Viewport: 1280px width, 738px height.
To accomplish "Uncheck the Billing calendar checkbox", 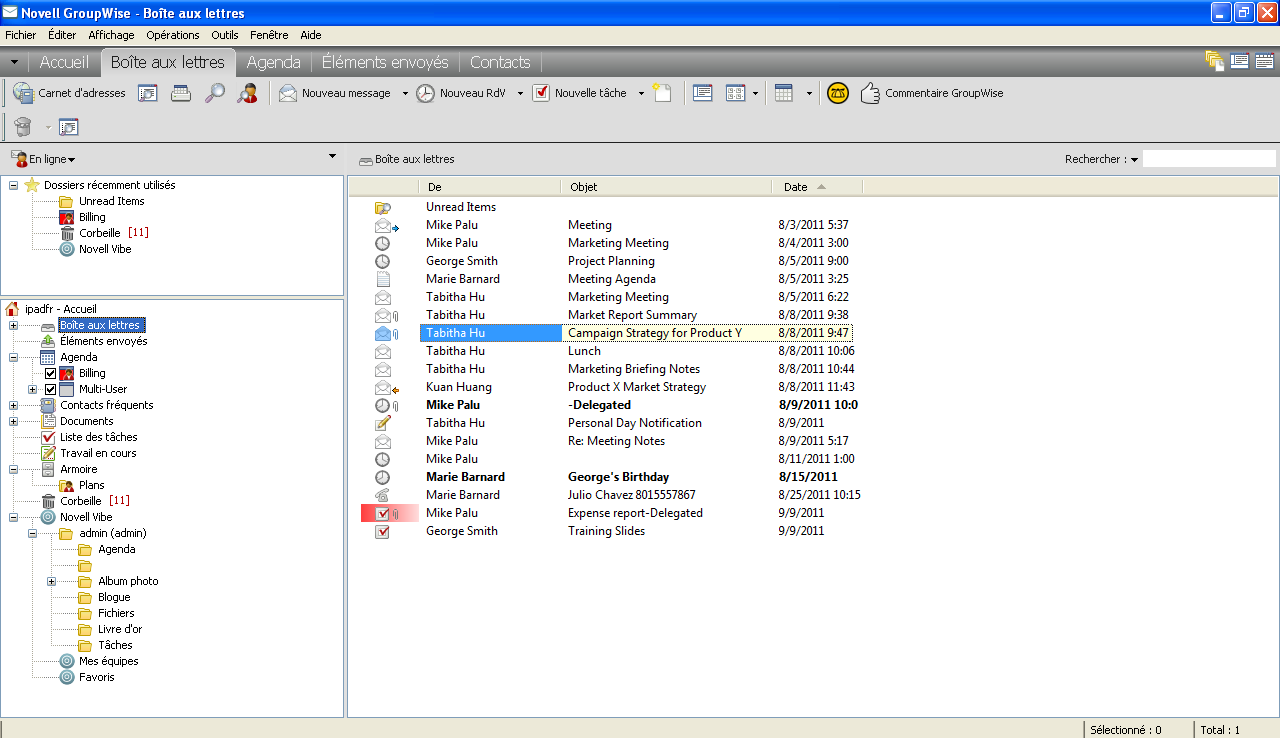I will click(x=50, y=373).
